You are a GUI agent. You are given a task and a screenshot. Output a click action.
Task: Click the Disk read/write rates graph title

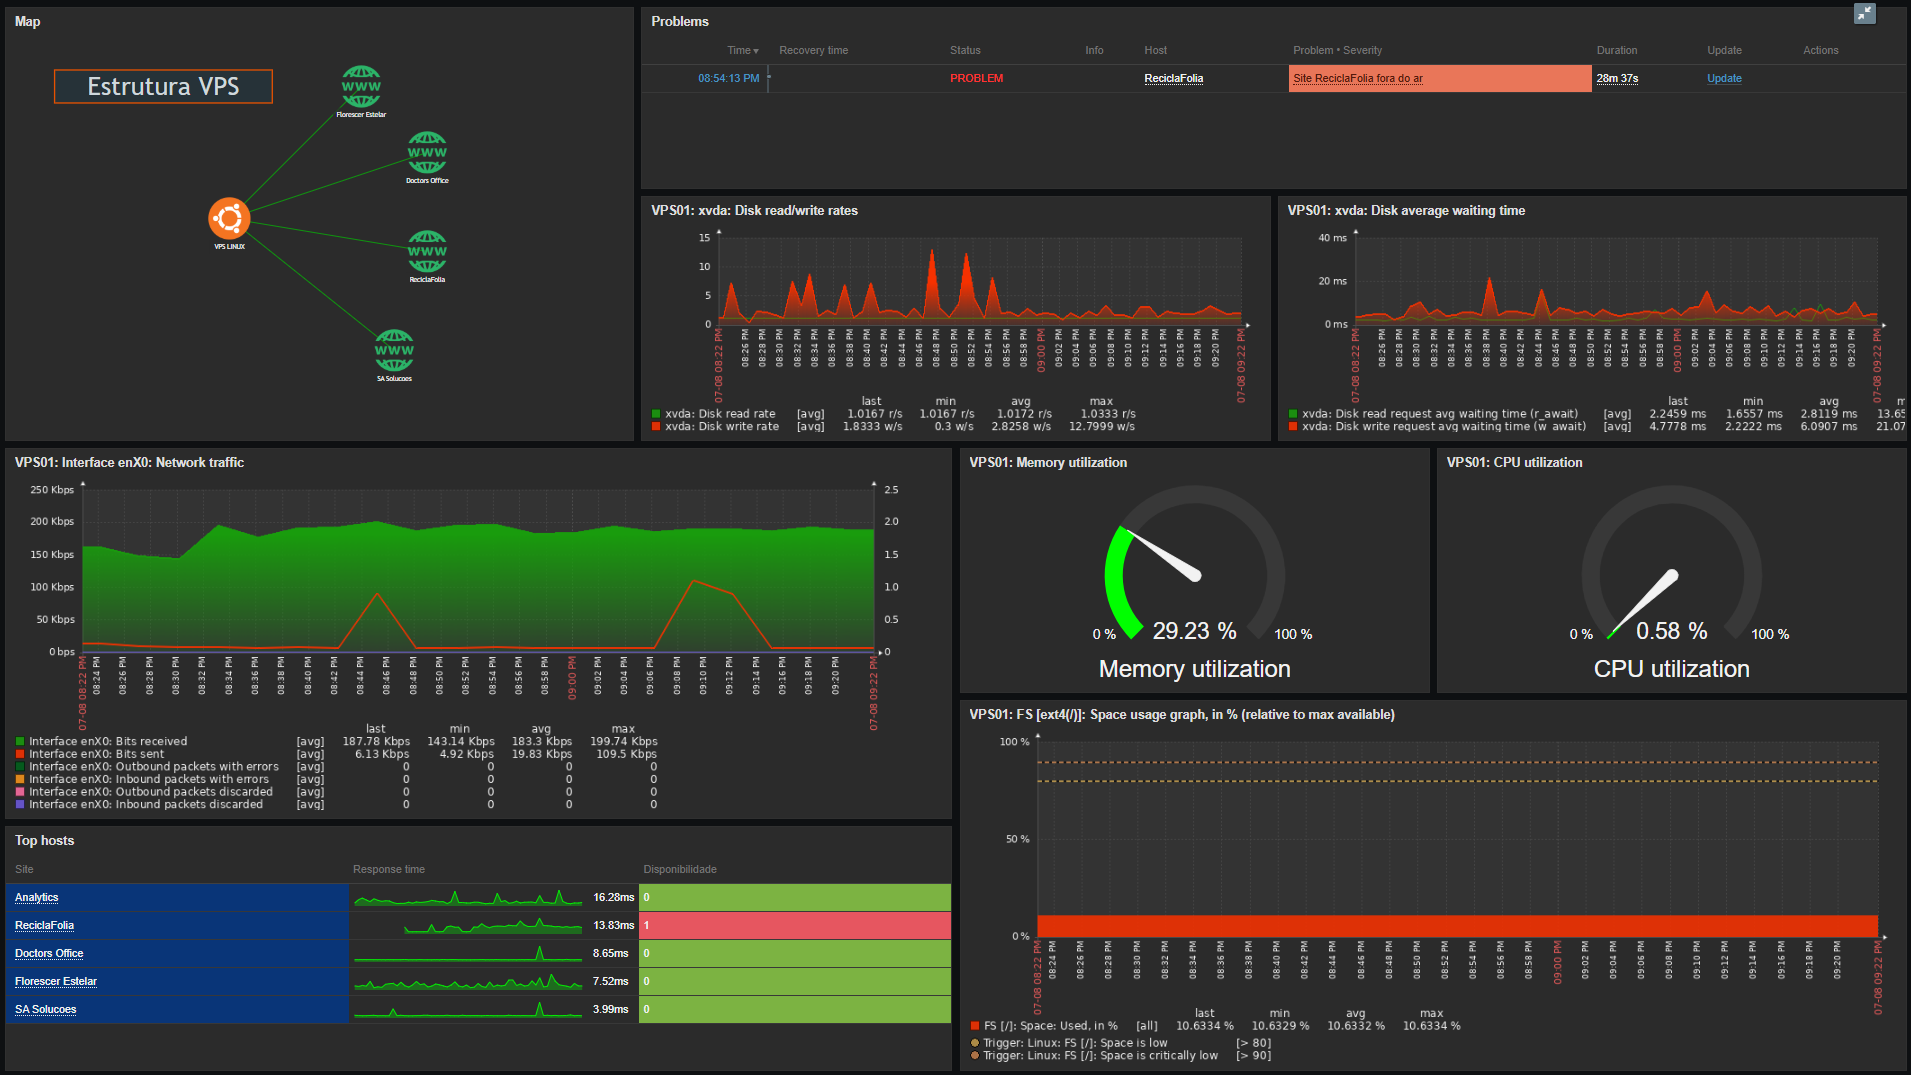pyautogui.click(x=754, y=211)
